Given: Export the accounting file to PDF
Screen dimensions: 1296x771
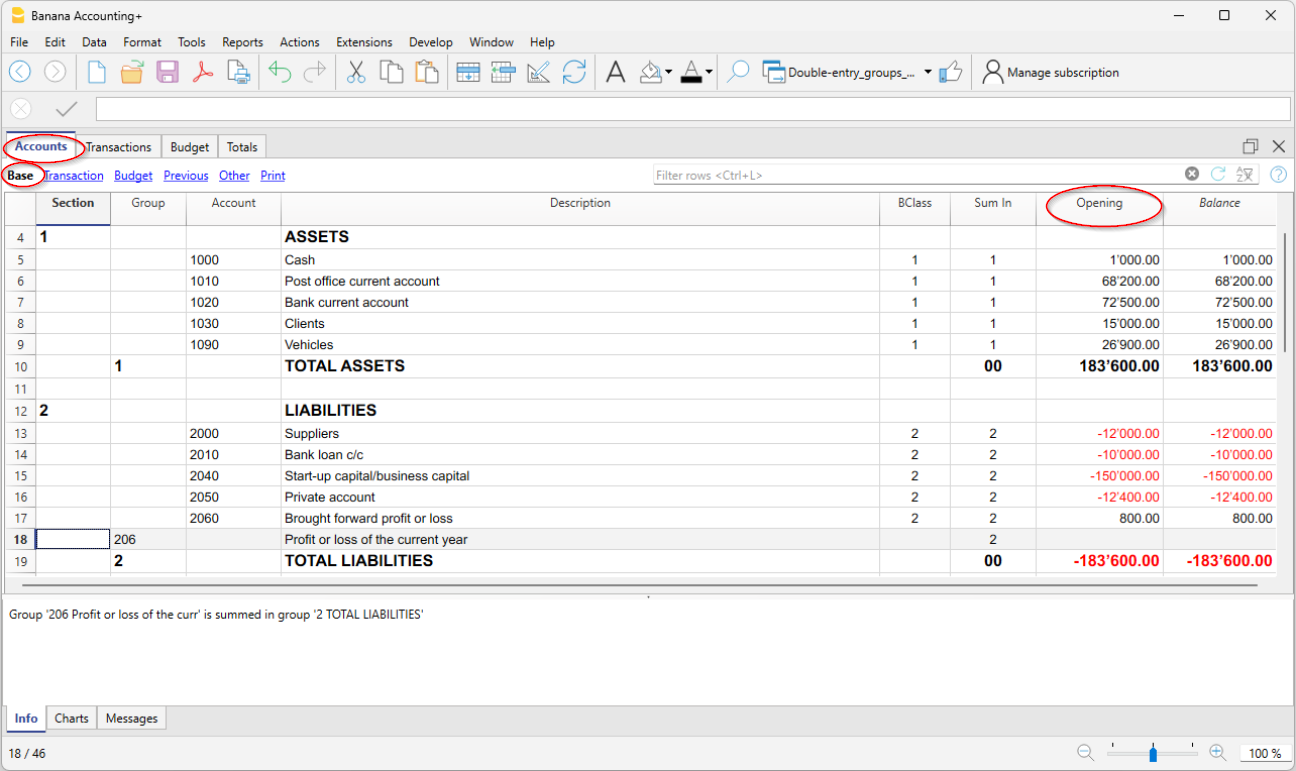Looking at the screenshot, I should coord(203,71).
